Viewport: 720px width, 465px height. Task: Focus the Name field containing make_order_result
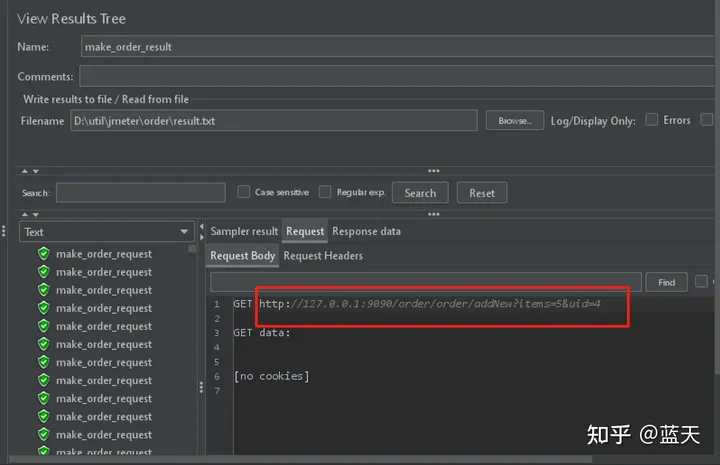[398, 46]
